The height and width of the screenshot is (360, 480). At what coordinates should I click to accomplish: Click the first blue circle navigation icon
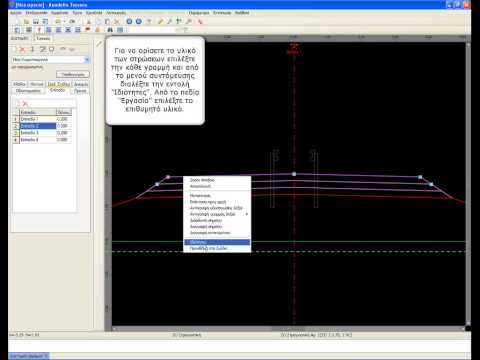pyautogui.click(x=129, y=22)
